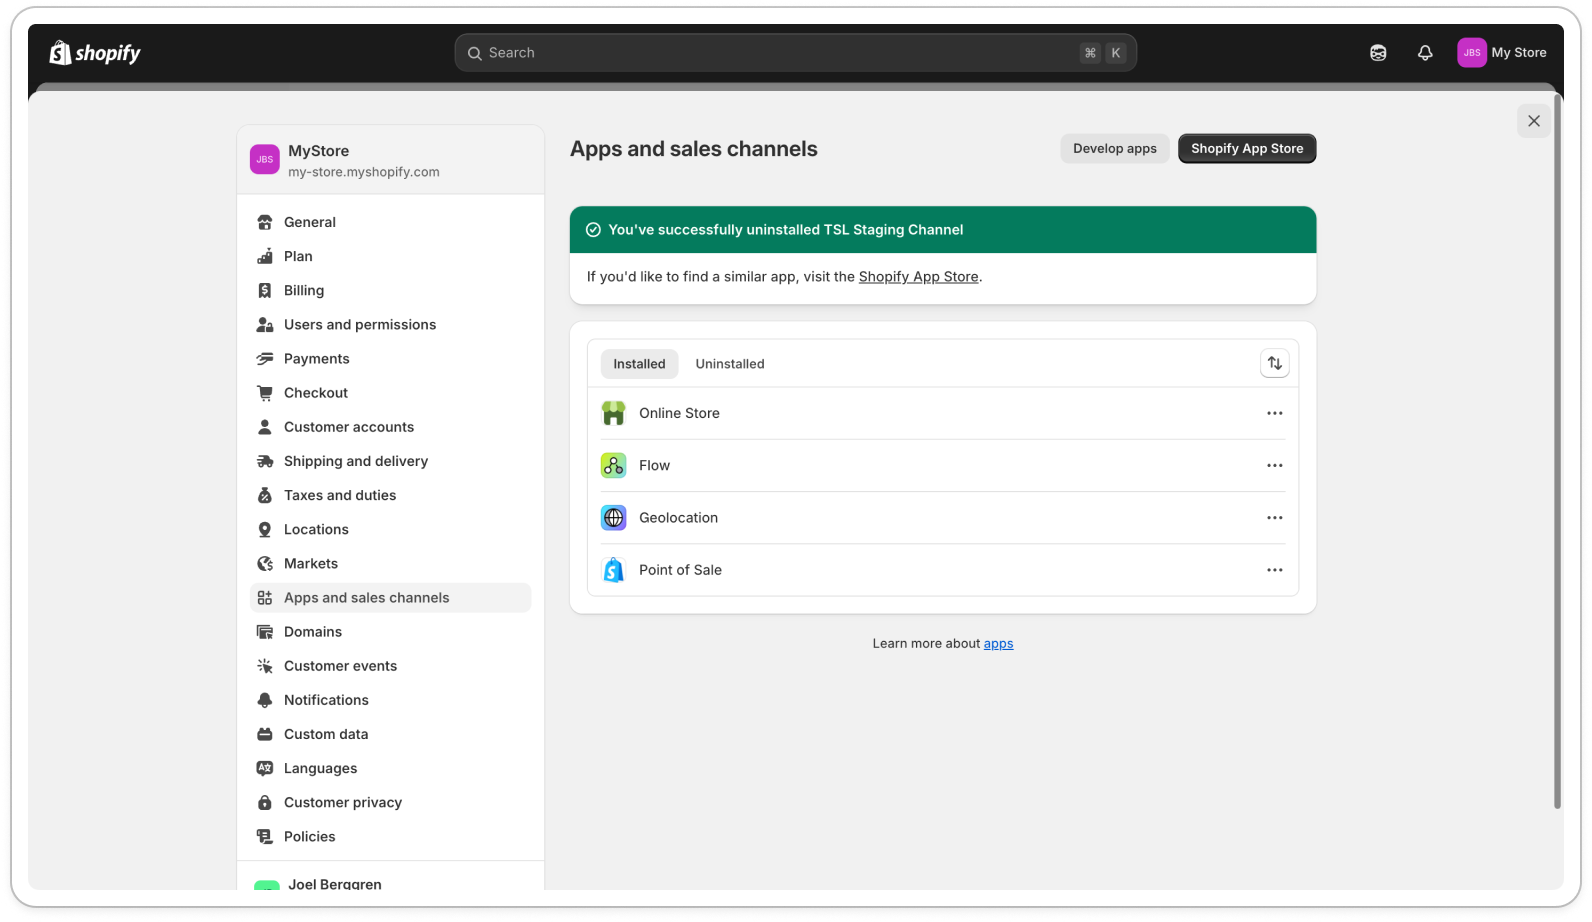1592x922 pixels.
Task: Click the Domains icon
Action: point(265,632)
